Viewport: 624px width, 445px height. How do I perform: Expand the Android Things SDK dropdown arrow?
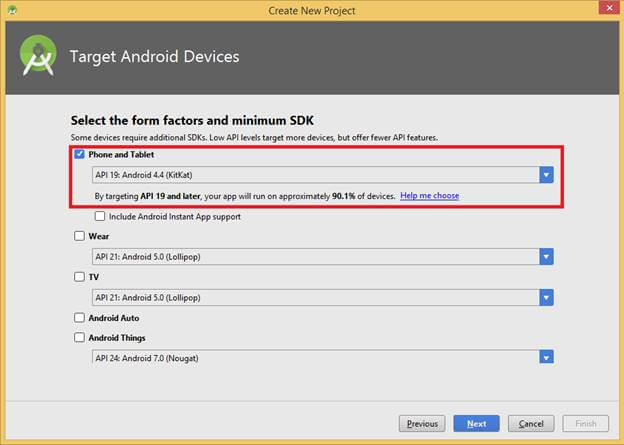coord(546,356)
